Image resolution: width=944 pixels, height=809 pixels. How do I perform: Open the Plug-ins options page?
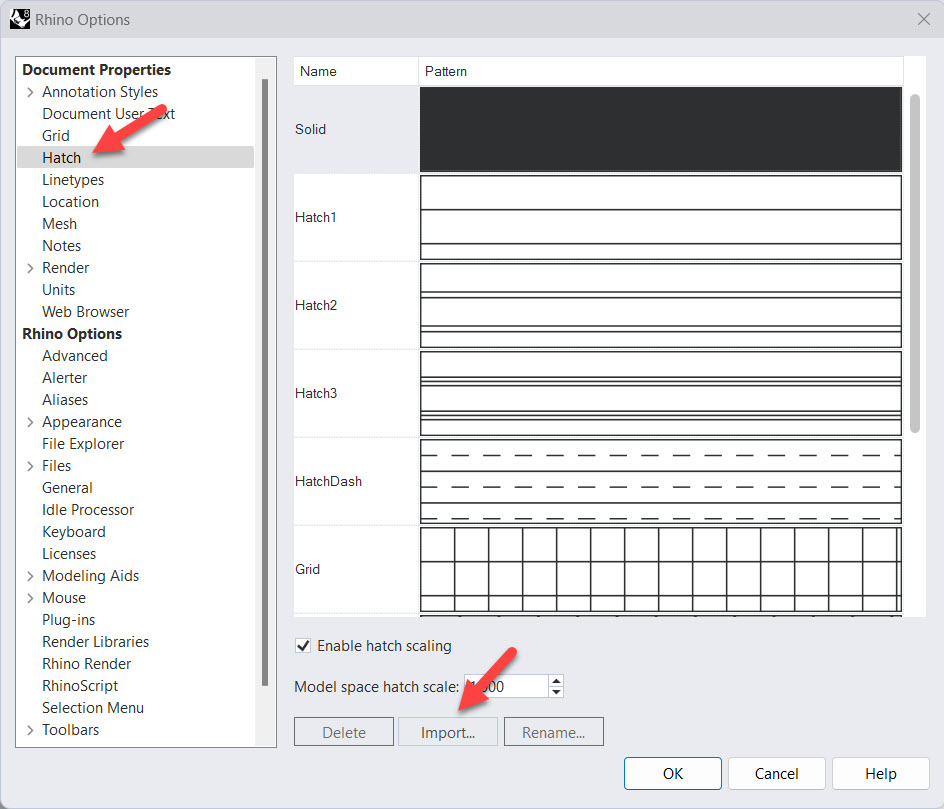click(x=69, y=620)
